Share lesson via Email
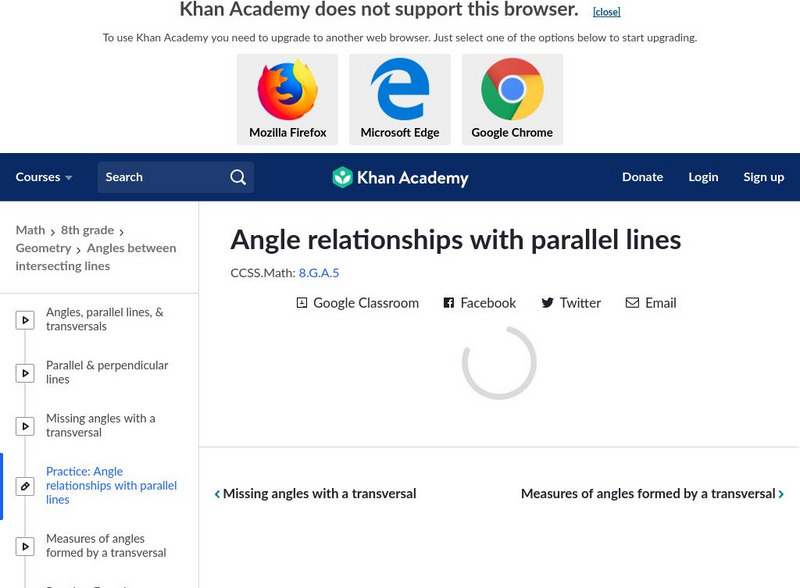 (650, 303)
